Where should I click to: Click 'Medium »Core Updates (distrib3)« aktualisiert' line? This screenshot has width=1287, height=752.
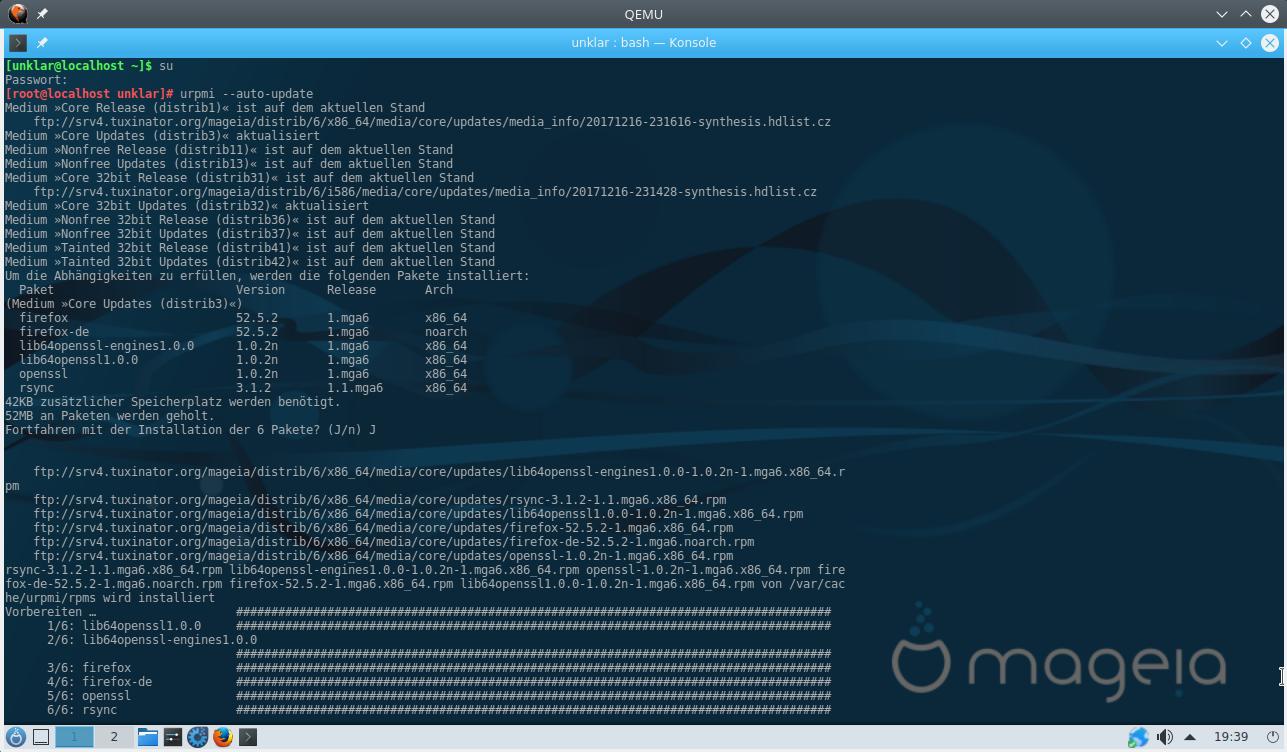click(x=162, y=136)
